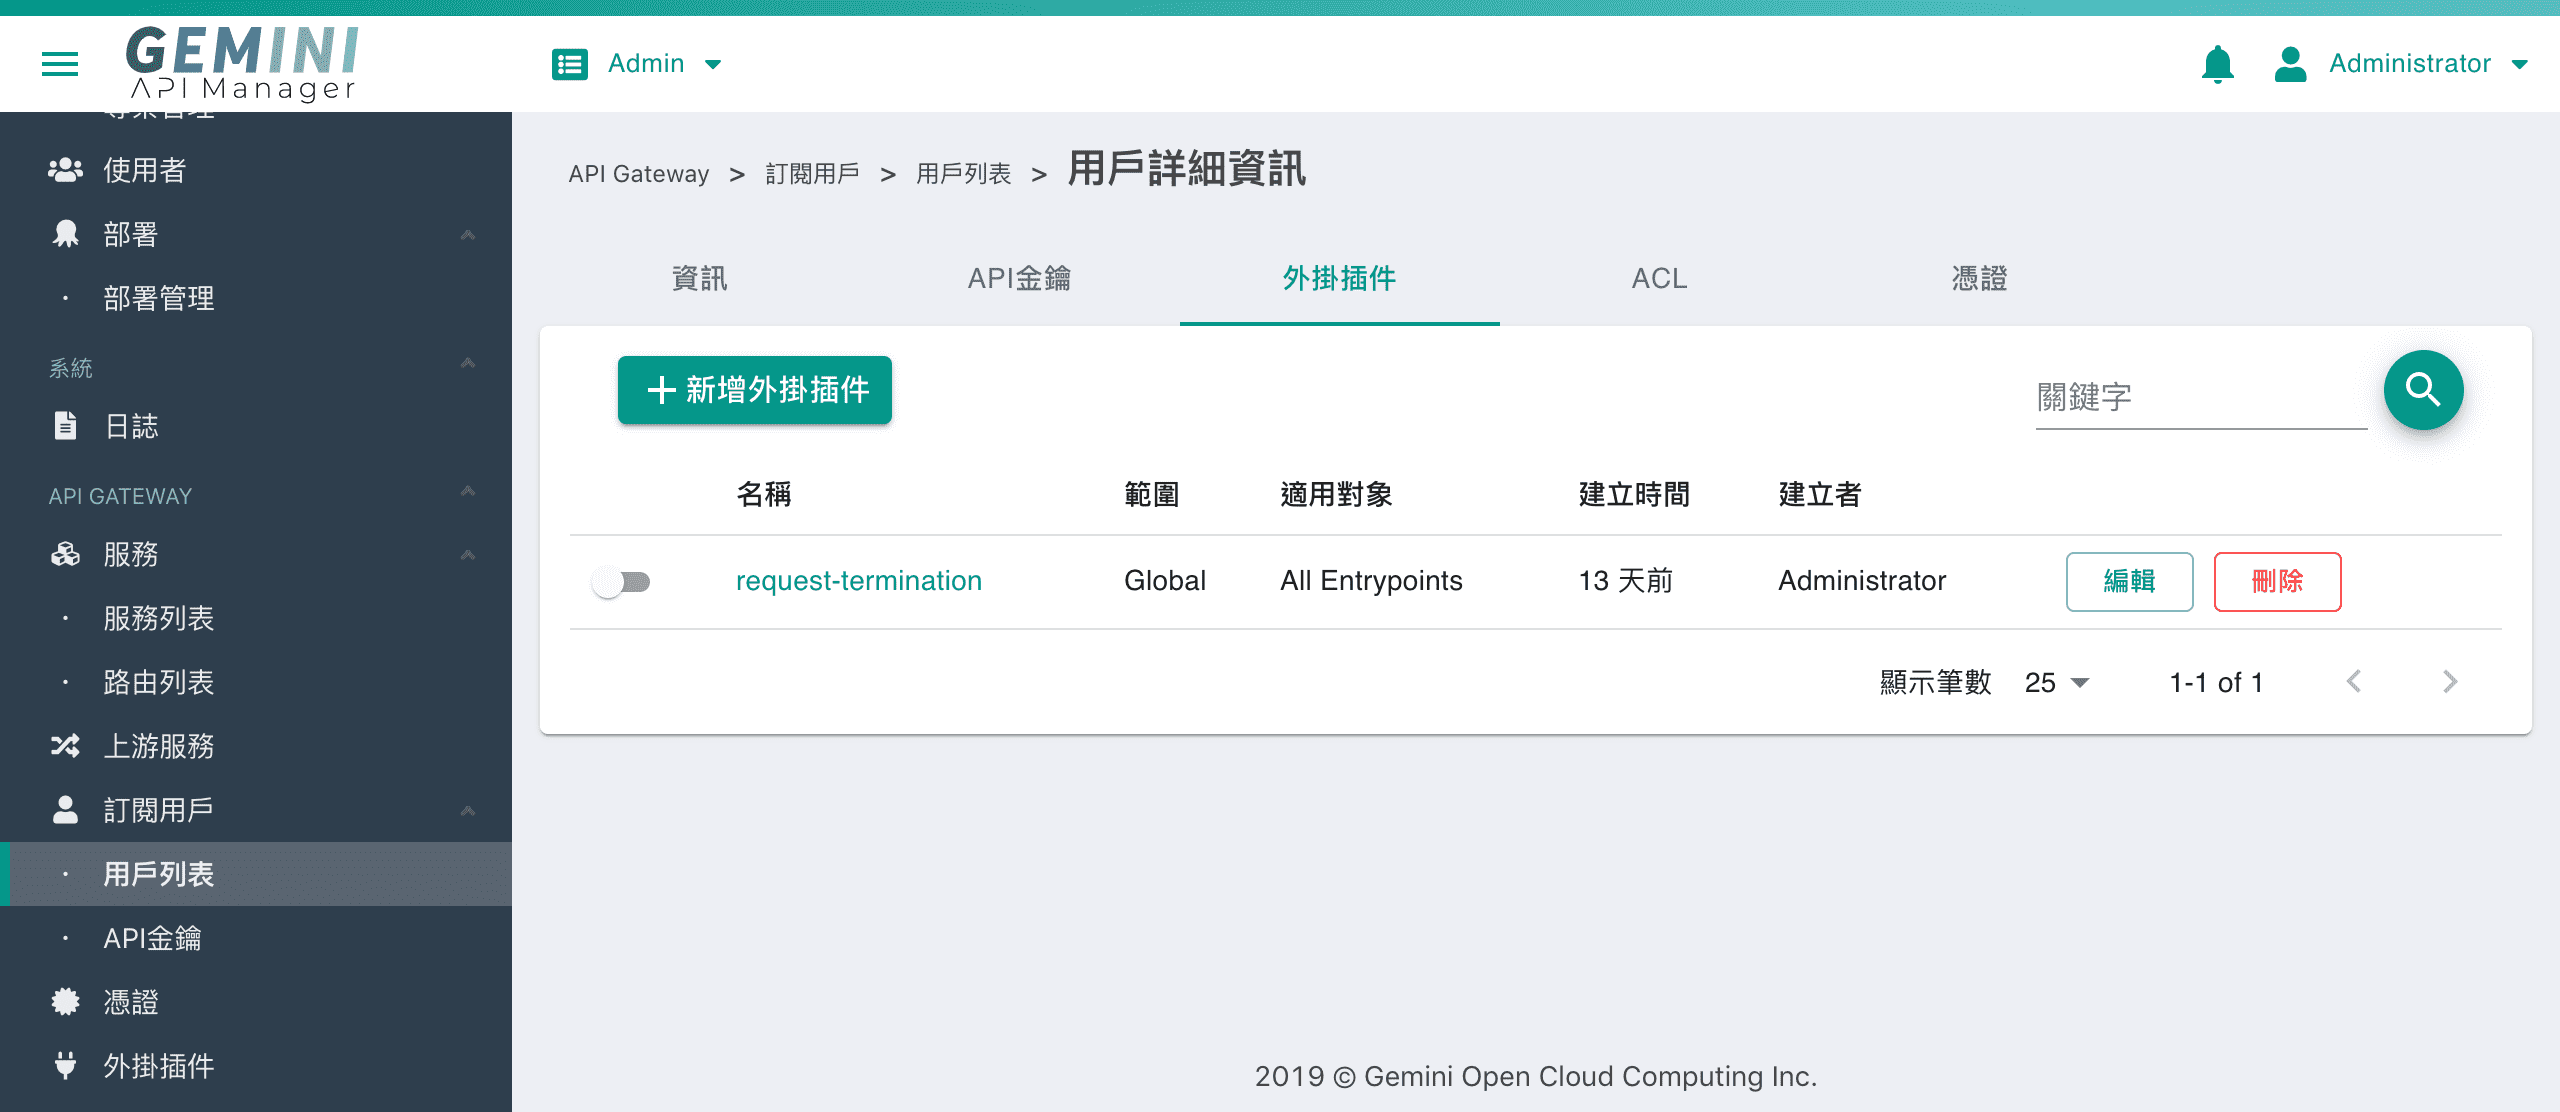Select the 外掛插件 tab
Image resolution: width=2560 pixels, height=1112 pixels.
pyautogui.click(x=1339, y=278)
